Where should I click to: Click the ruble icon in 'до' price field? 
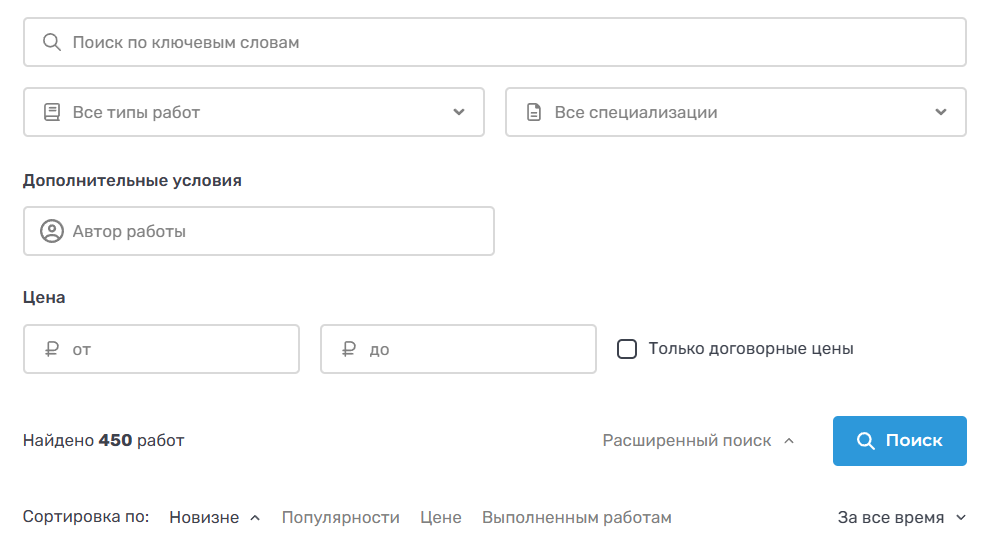(349, 350)
